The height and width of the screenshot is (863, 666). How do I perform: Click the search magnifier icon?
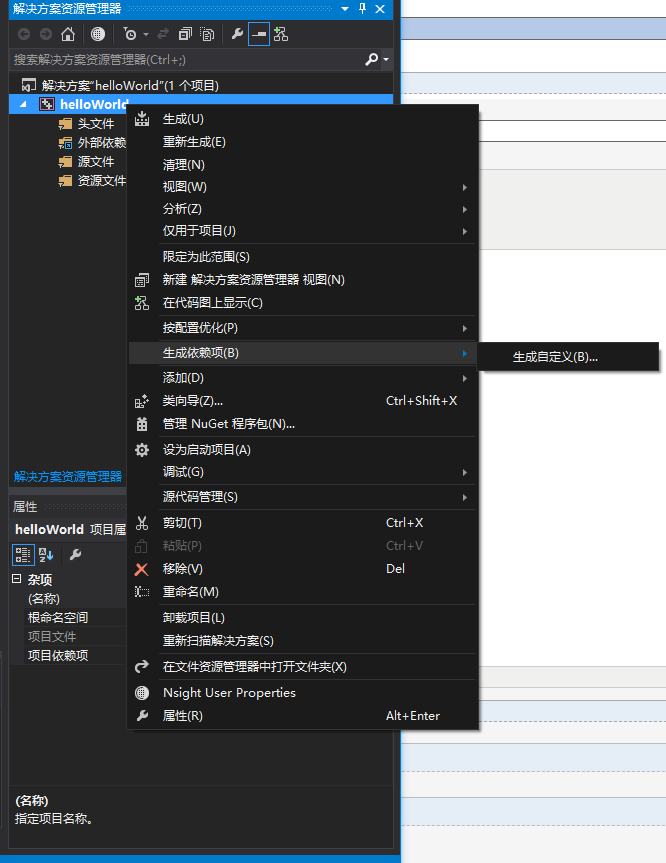(x=372, y=59)
